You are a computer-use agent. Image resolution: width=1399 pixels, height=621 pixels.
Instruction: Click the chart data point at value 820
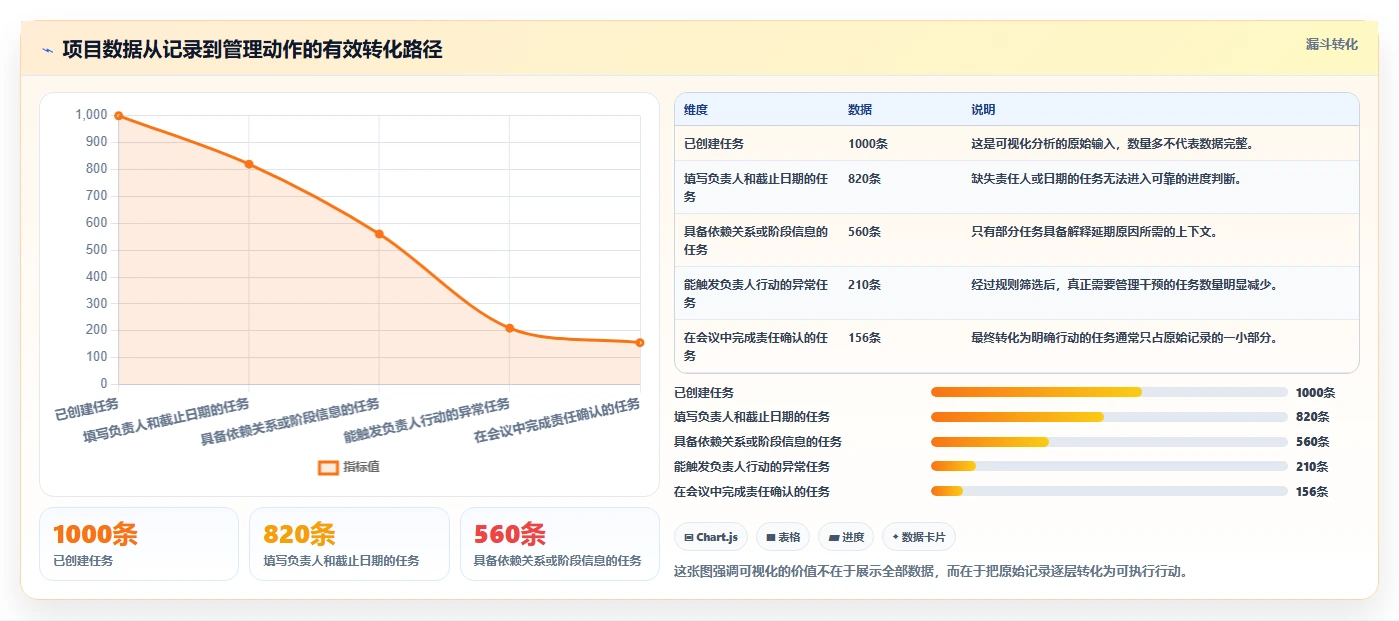[x=249, y=164]
